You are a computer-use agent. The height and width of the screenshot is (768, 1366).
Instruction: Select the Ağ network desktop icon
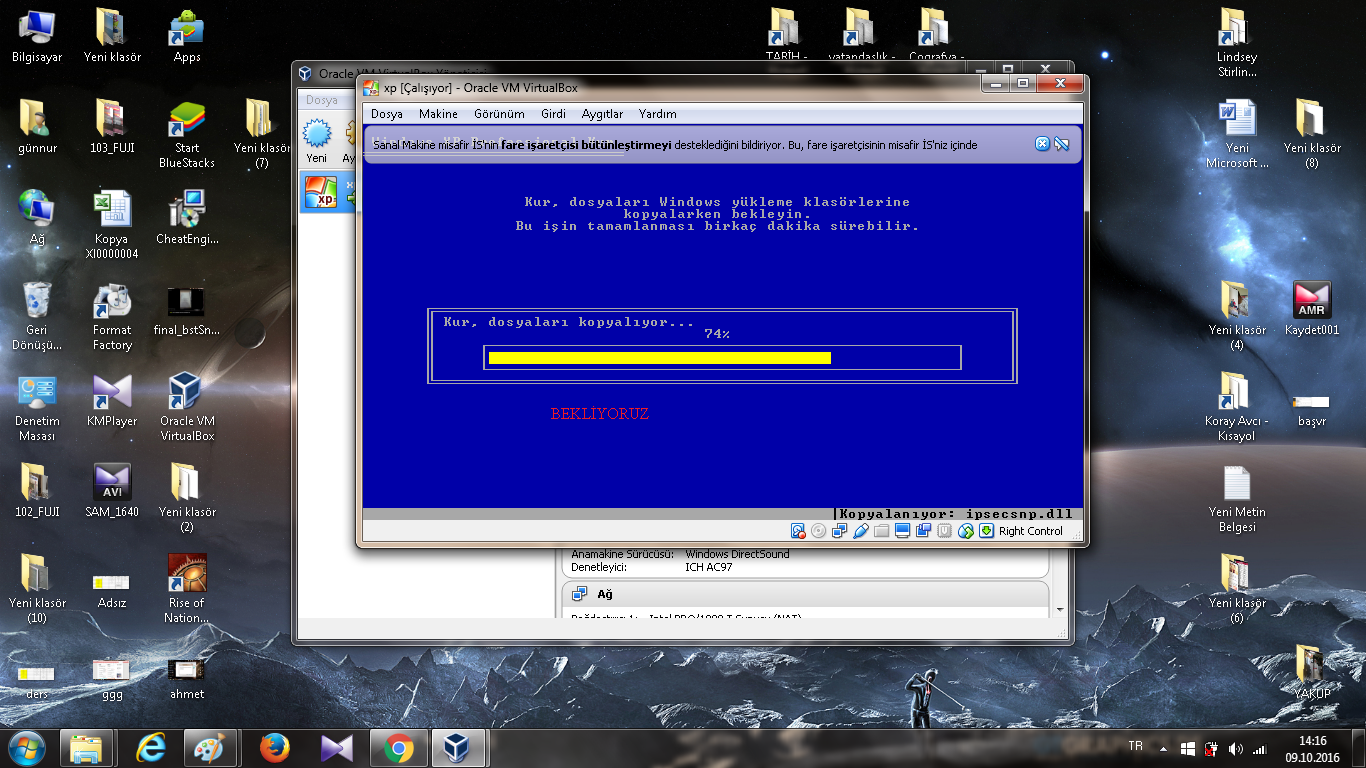click(37, 218)
